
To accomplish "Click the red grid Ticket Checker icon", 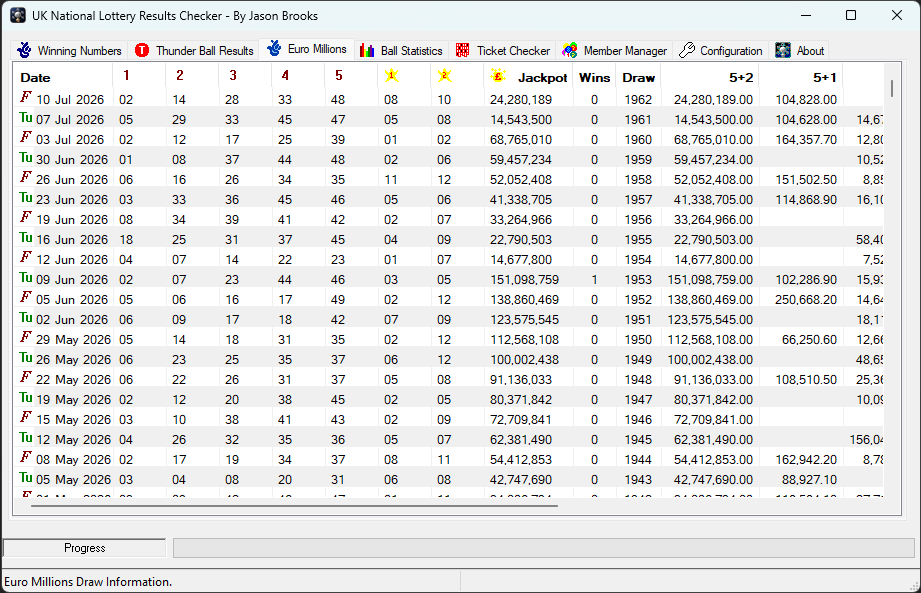I will [x=463, y=50].
